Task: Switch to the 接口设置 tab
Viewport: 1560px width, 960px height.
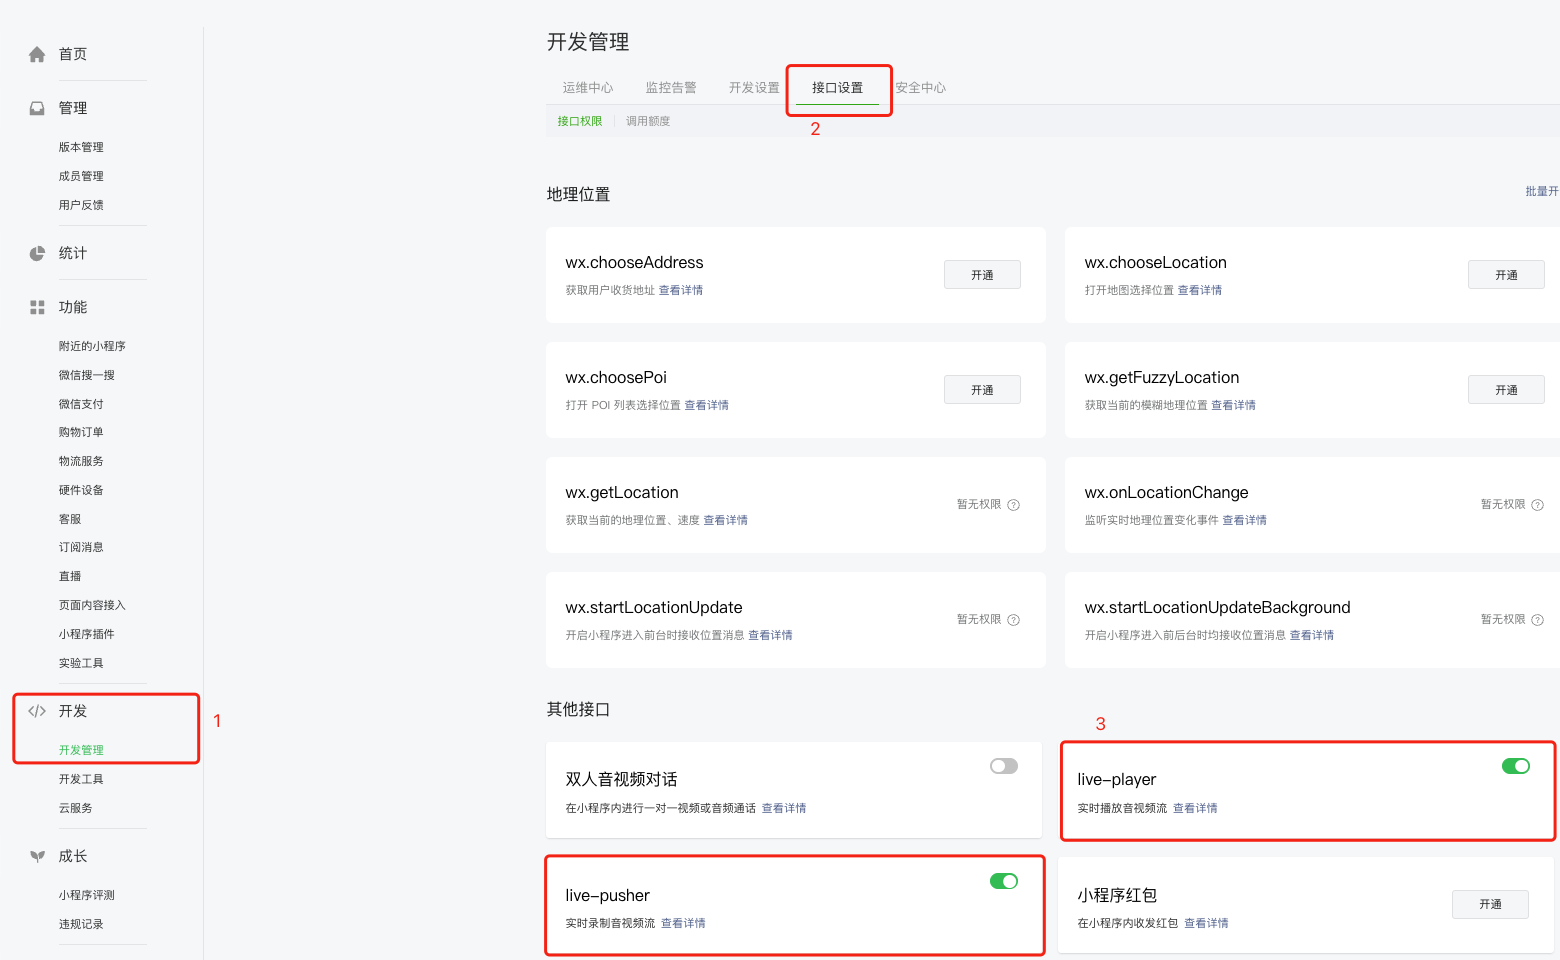Action: tap(837, 88)
